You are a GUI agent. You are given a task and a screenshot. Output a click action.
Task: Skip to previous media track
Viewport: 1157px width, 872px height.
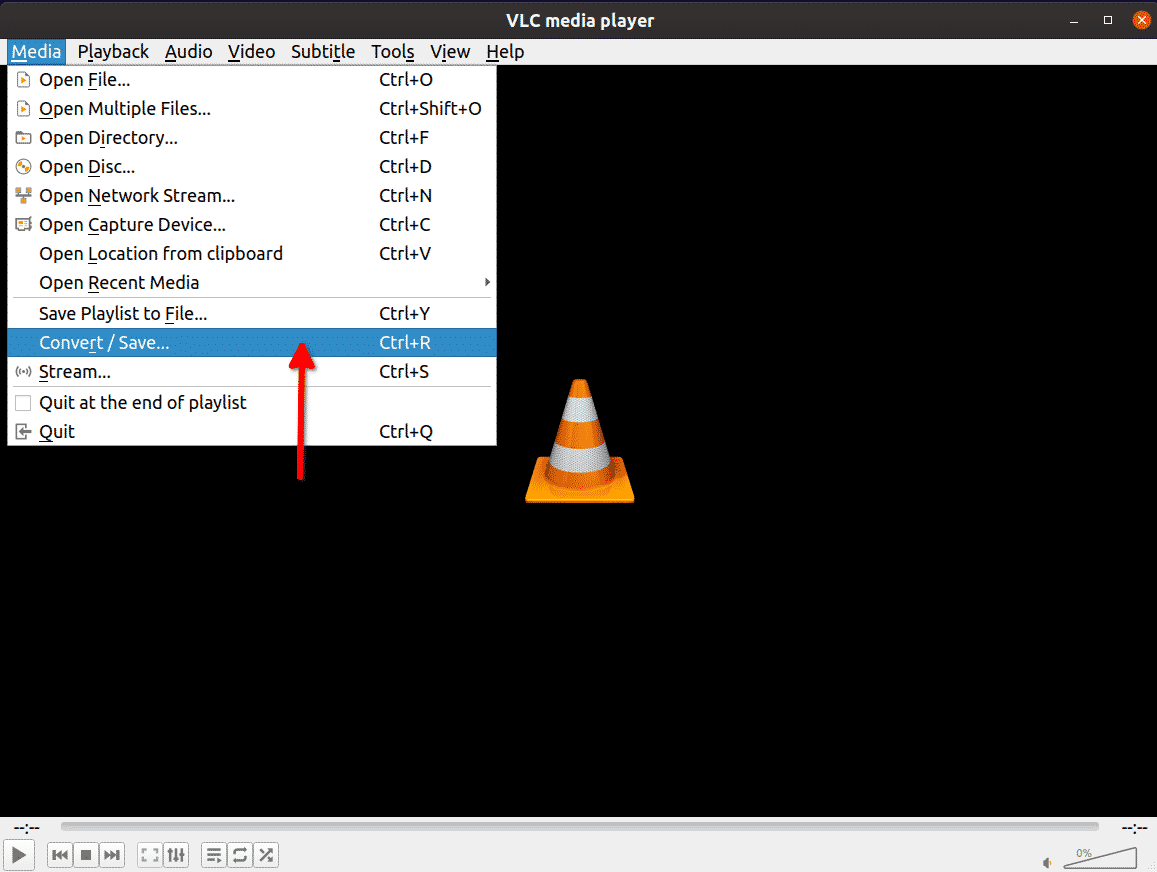60,855
